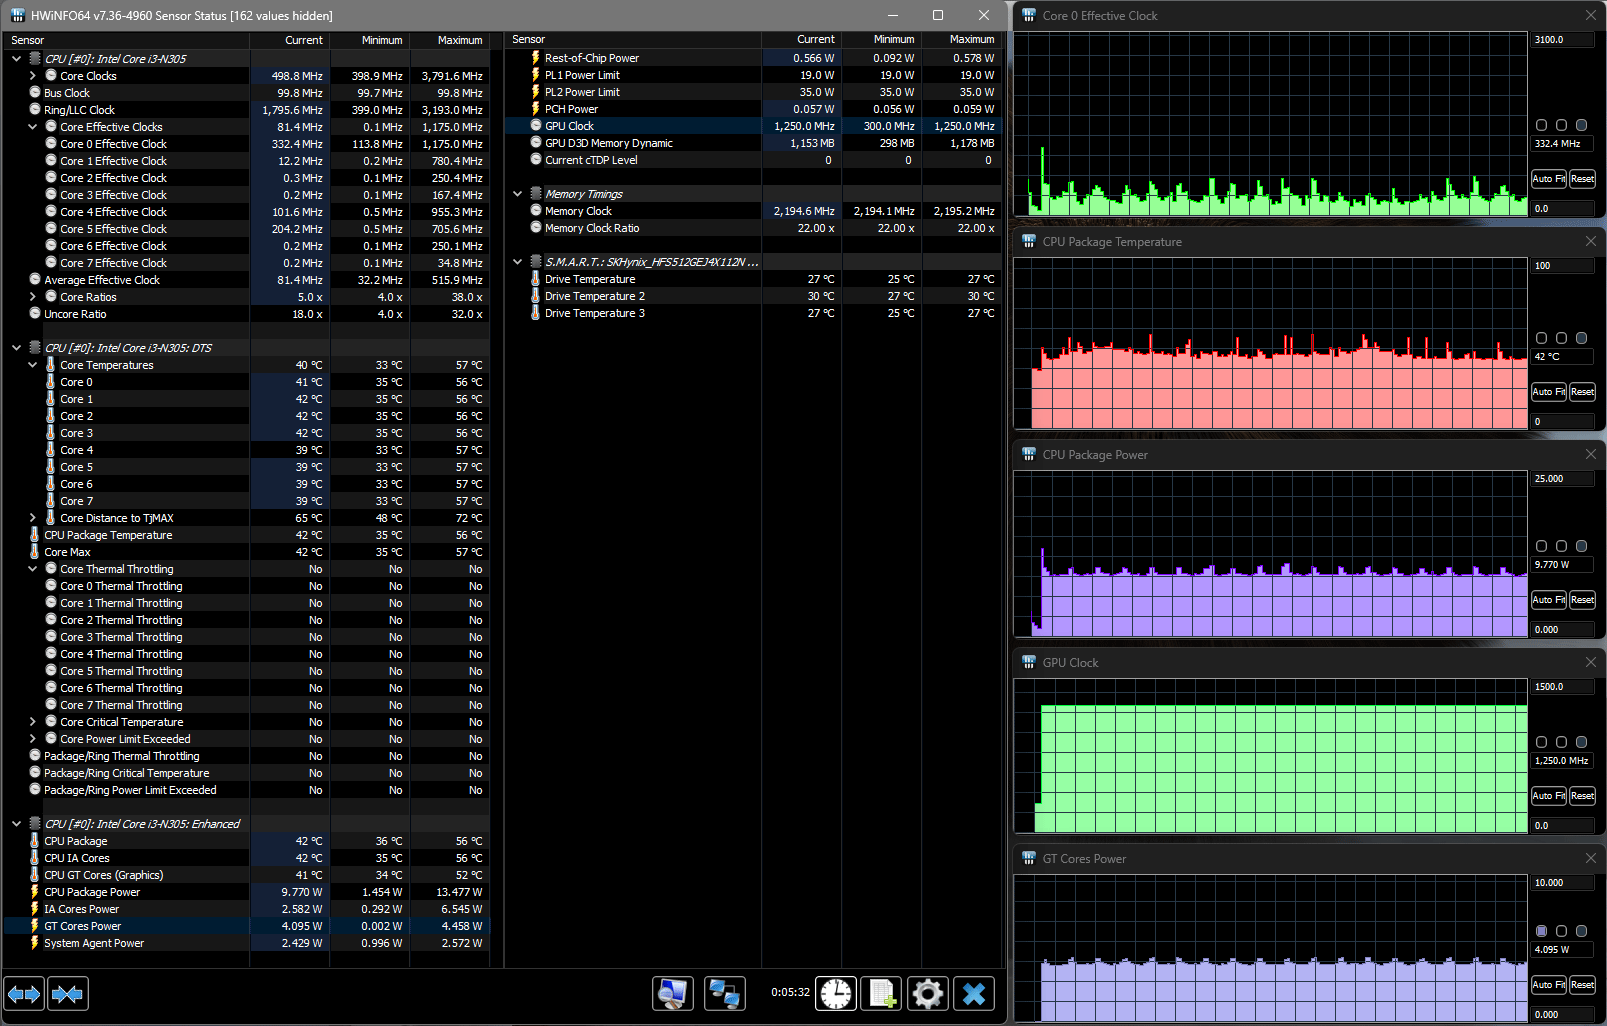Screen dimensions: 1607x1026
Task: Click the expand columns double-arrow icon
Action: [25, 994]
